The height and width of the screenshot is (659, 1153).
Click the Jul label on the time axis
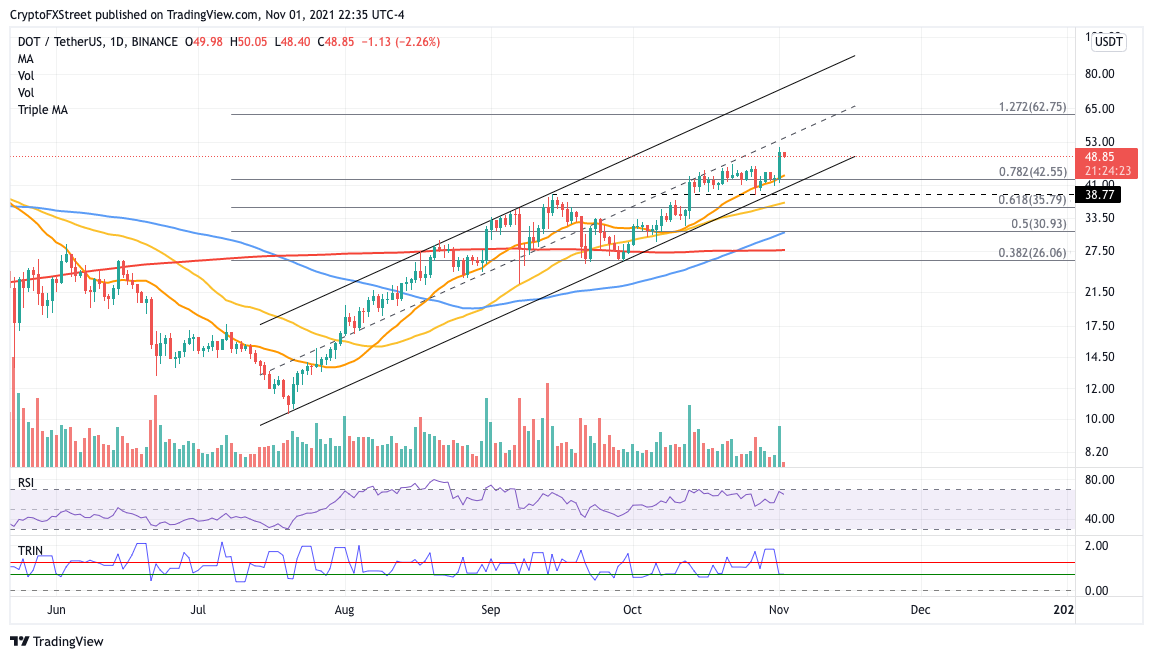tap(199, 610)
